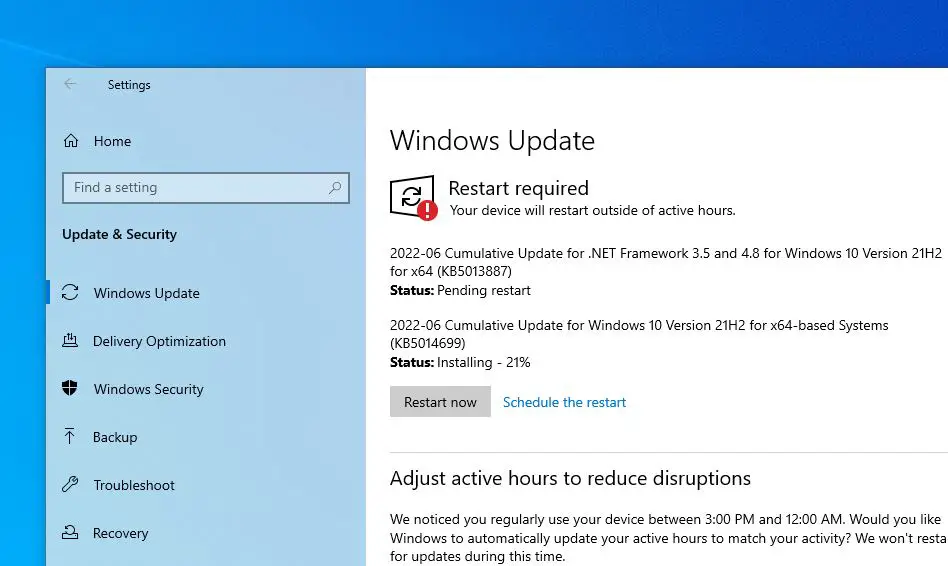Click the Restart now button
The width and height of the screenshot is (948, 566).
click(440, 402)
